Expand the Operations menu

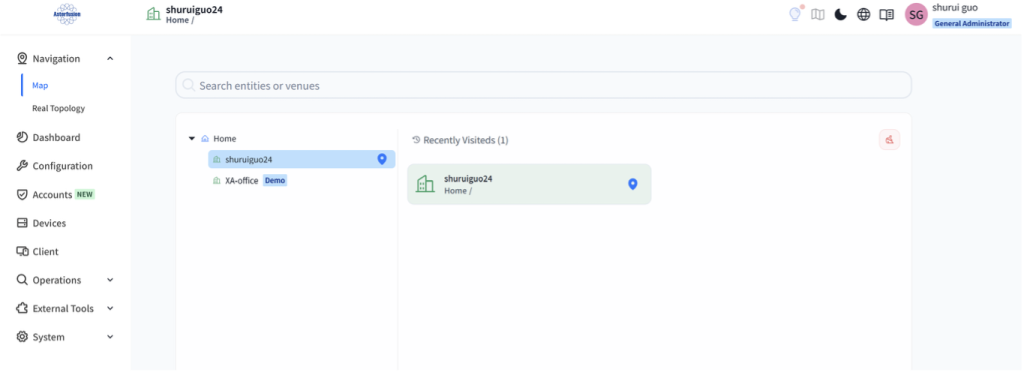click(110, 280)
